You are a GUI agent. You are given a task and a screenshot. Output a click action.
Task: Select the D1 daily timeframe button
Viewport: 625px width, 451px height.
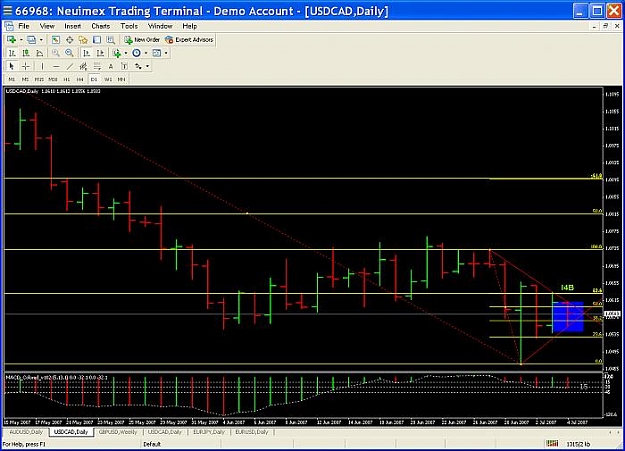94,79
